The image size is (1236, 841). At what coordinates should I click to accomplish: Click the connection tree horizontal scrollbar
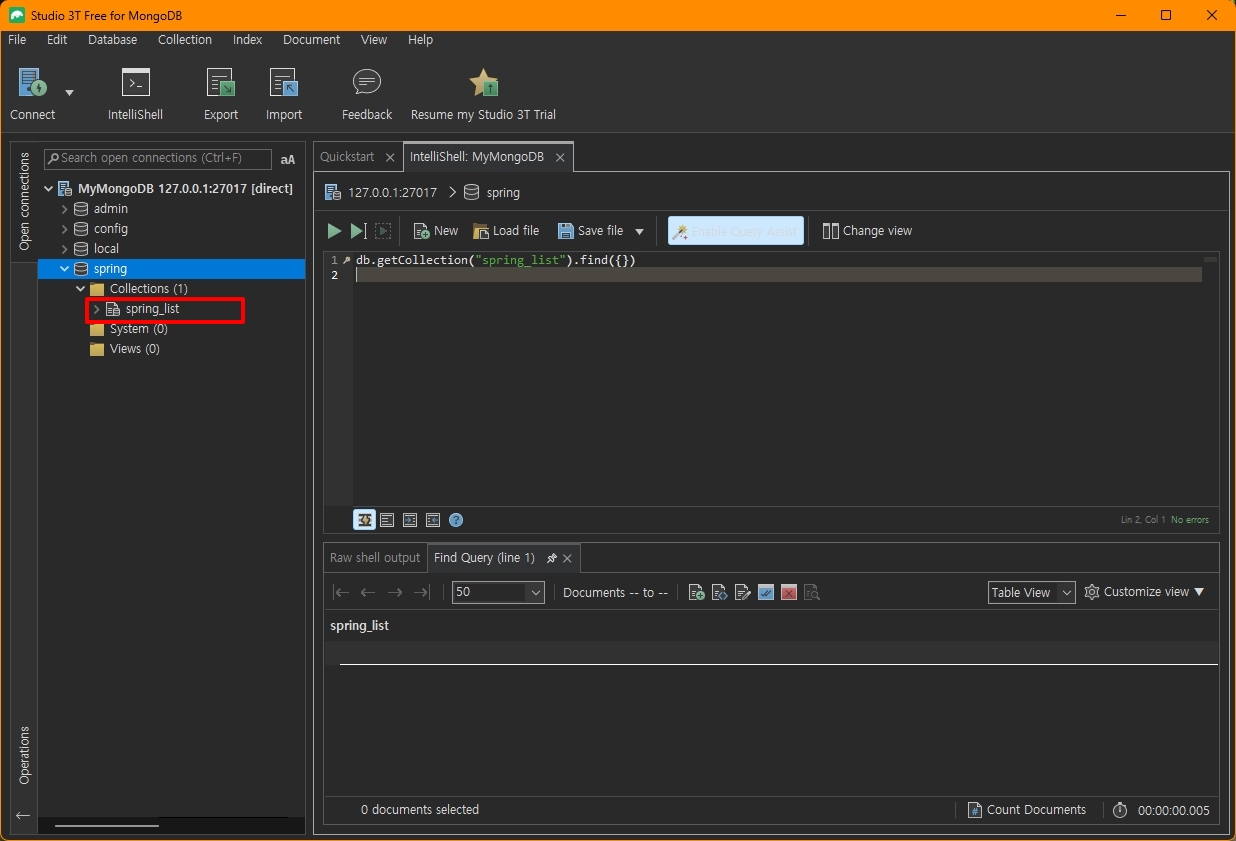[x=107, y=826]
